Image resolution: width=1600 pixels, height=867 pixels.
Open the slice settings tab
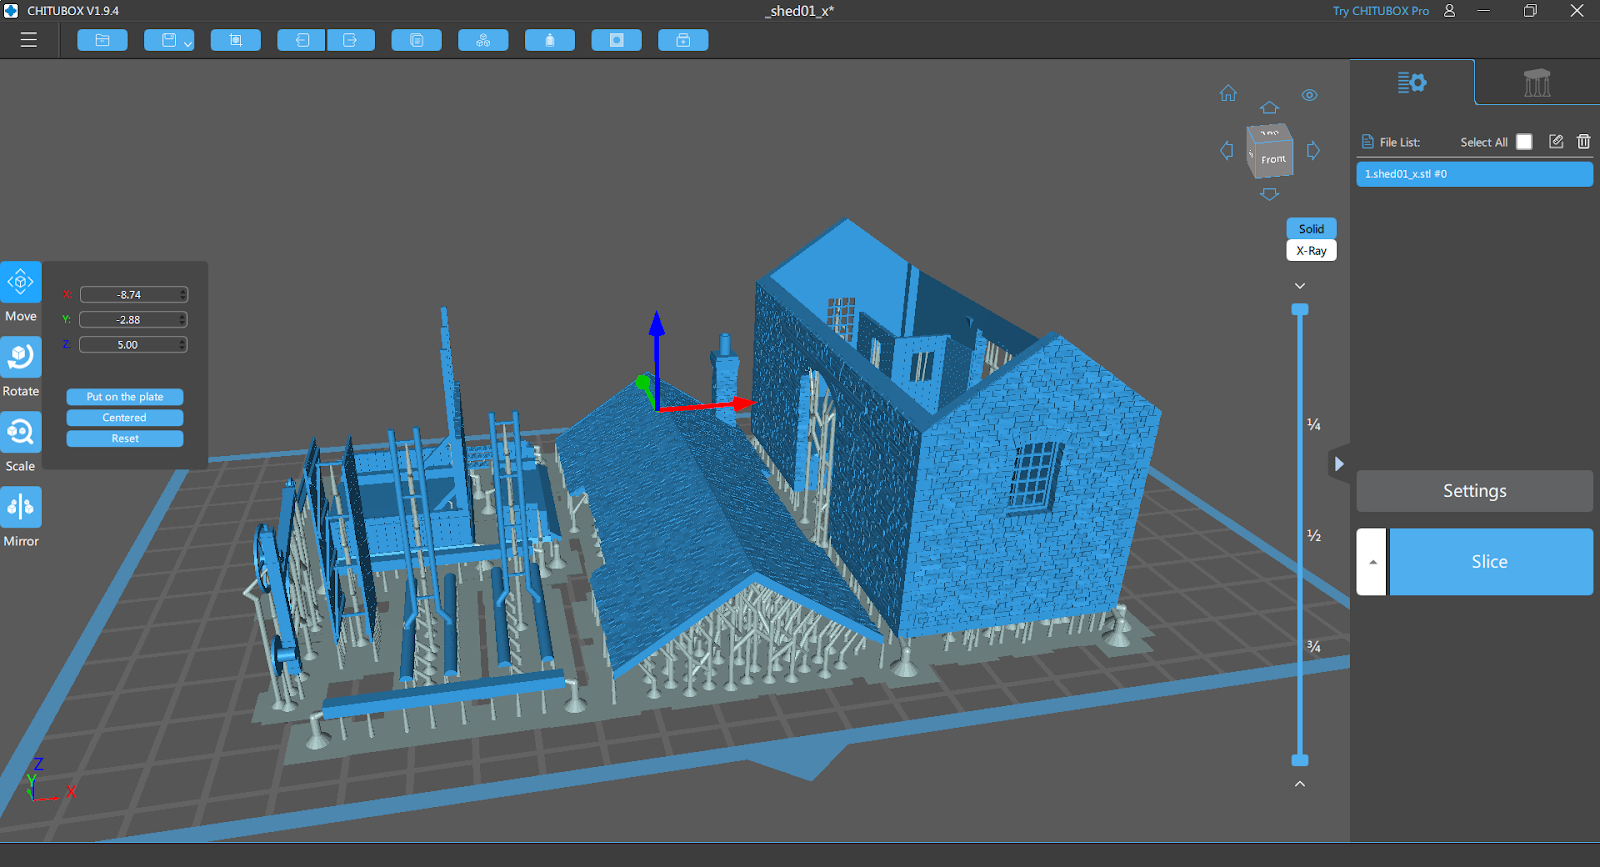[x=1412, y=82]
